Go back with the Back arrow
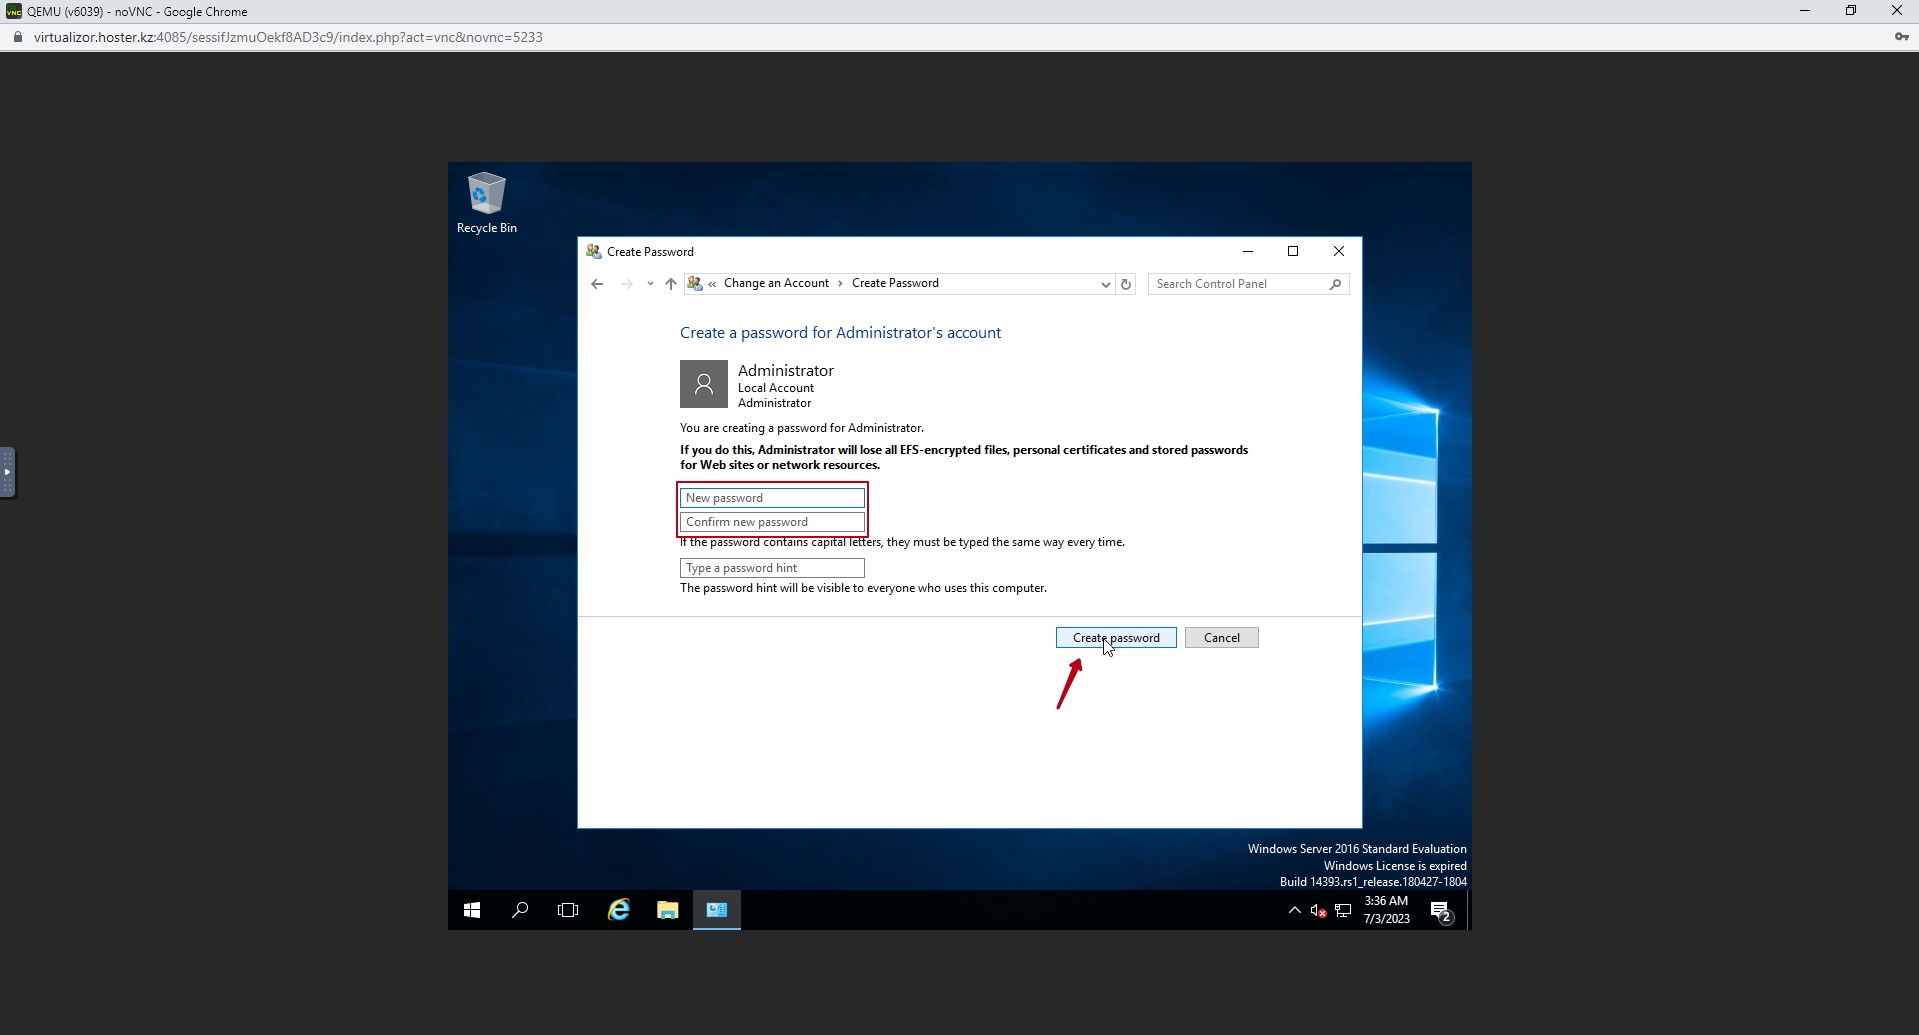 tap(597, 284)
